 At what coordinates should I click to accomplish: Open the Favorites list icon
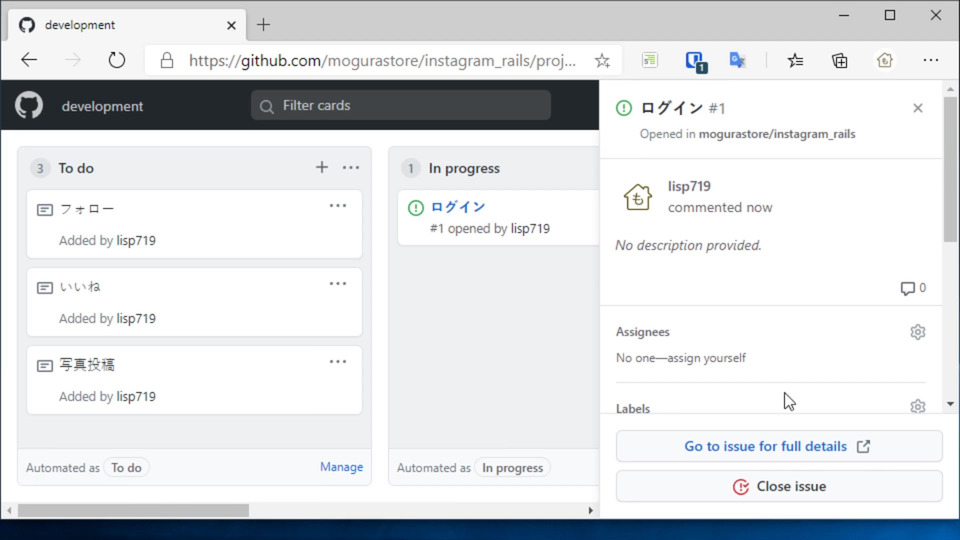[795, 60]
